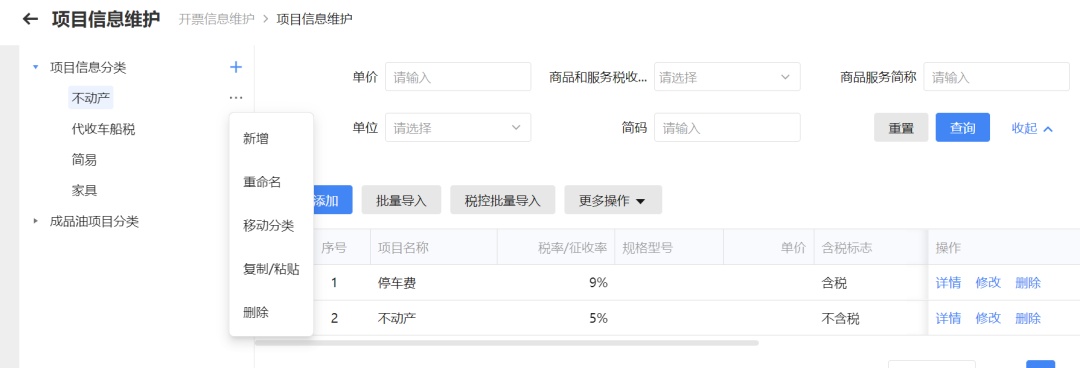Screen dimensions: 1080x368
Task: Click the back arrow beside 项目信息维护
Action: coord(30,19)
